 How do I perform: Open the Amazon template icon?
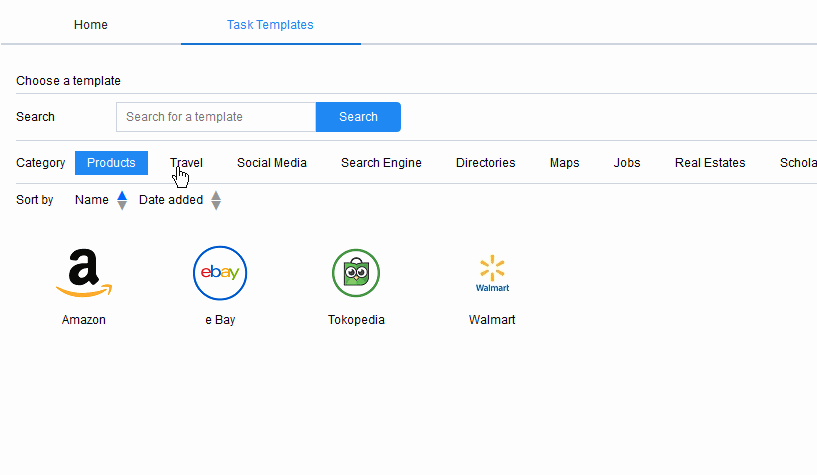[x=84, y=274]
